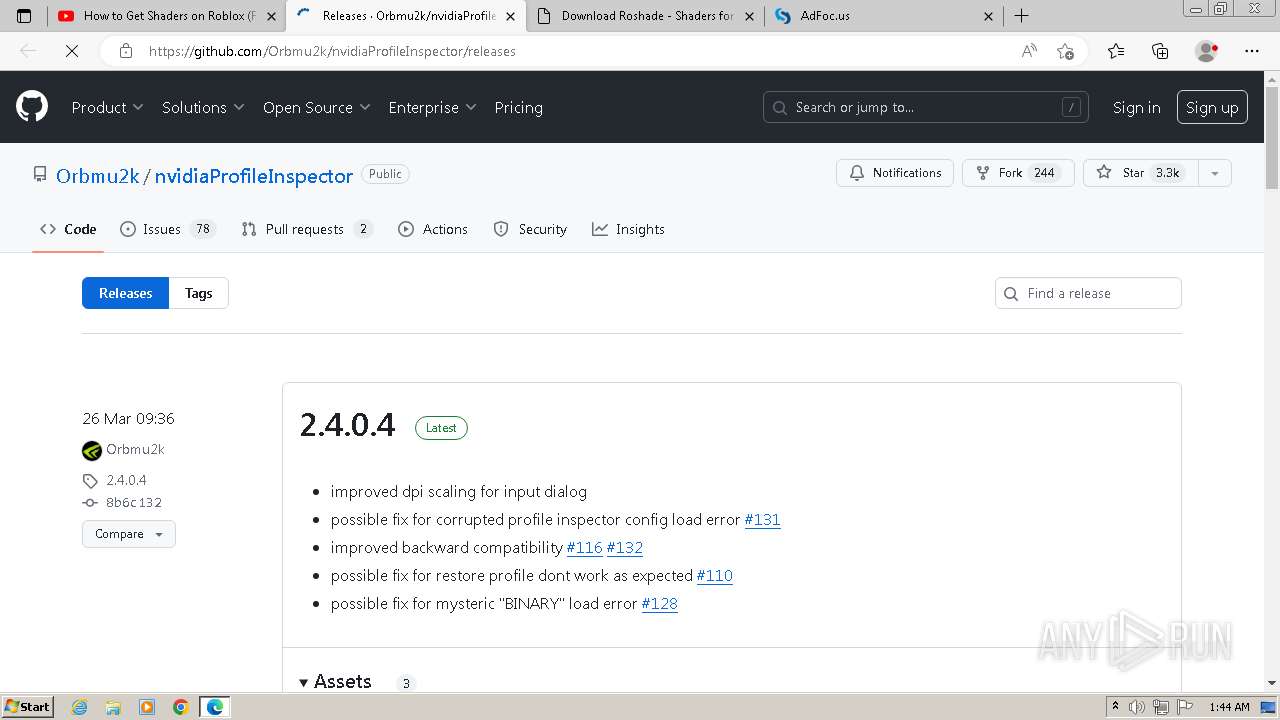The image size is (1280, 720).
Task: Fork the repository button
Action: click(1018, 173)
